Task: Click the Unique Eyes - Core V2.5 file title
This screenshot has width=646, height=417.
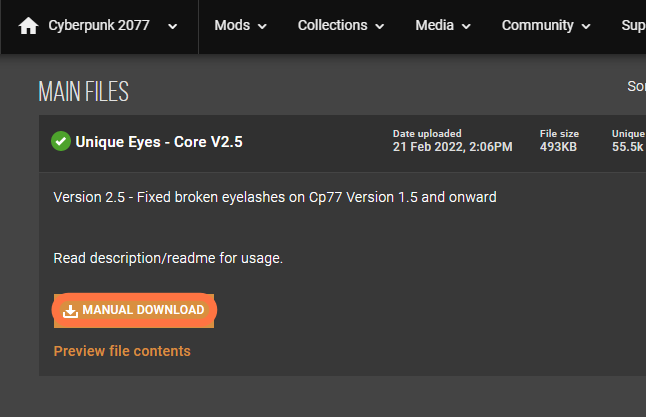Action: tap(159, 142)
